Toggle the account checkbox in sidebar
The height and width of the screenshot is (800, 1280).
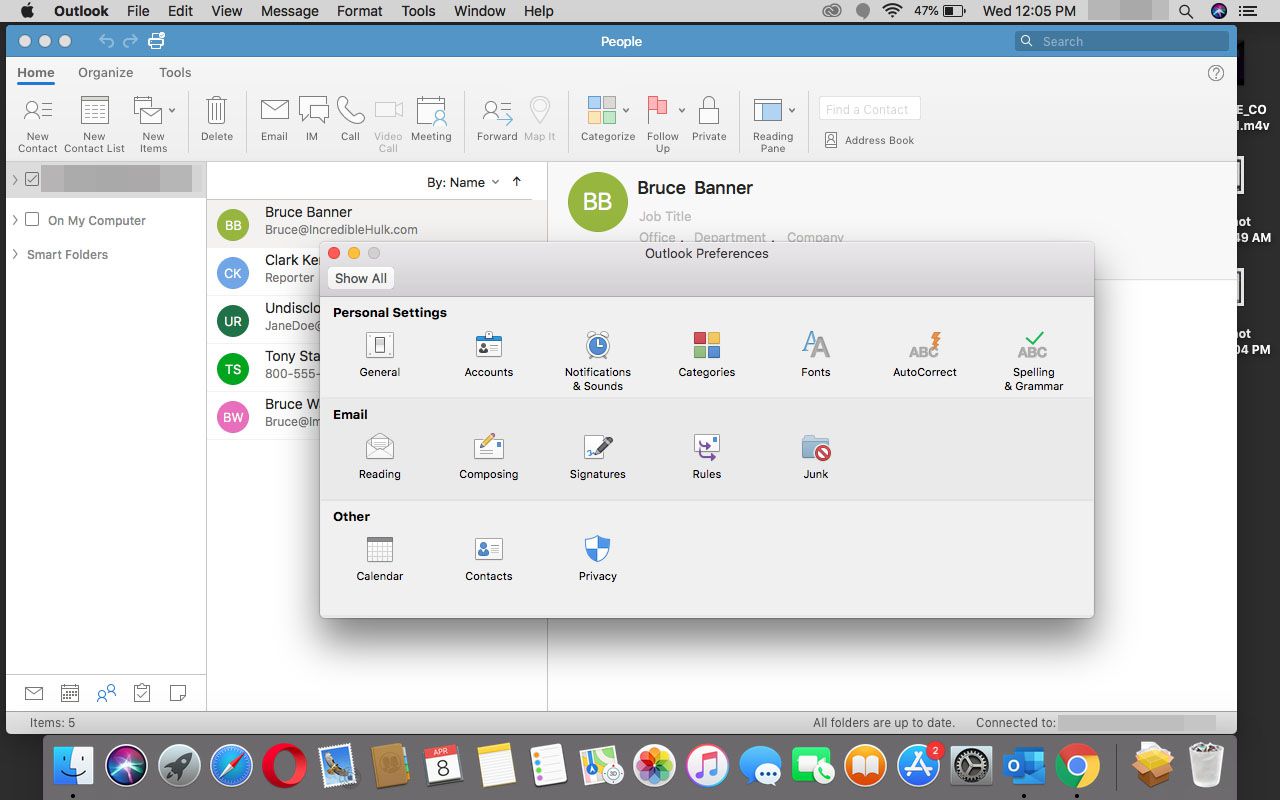pos(32,179)
